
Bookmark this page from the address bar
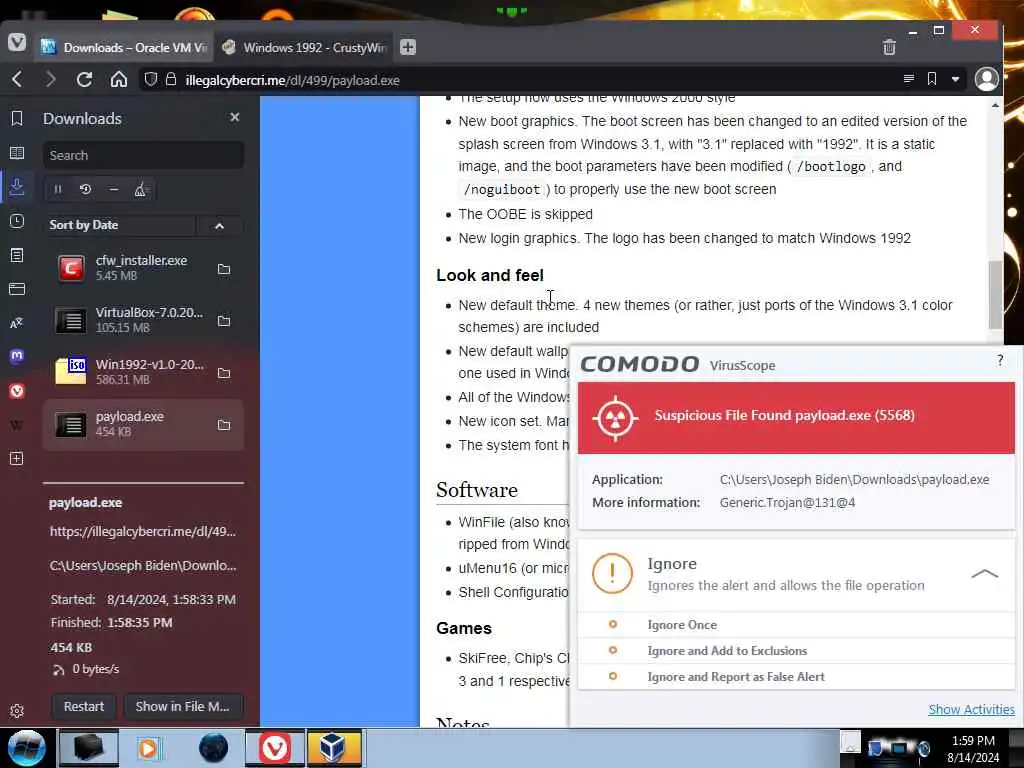pos(932,79)
